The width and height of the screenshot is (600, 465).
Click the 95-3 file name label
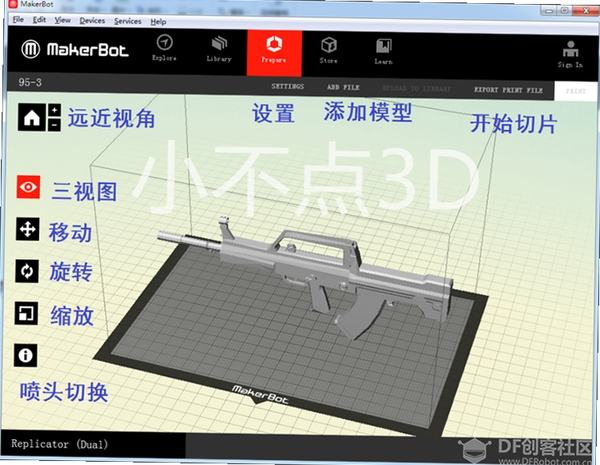[x=30, y=82]
